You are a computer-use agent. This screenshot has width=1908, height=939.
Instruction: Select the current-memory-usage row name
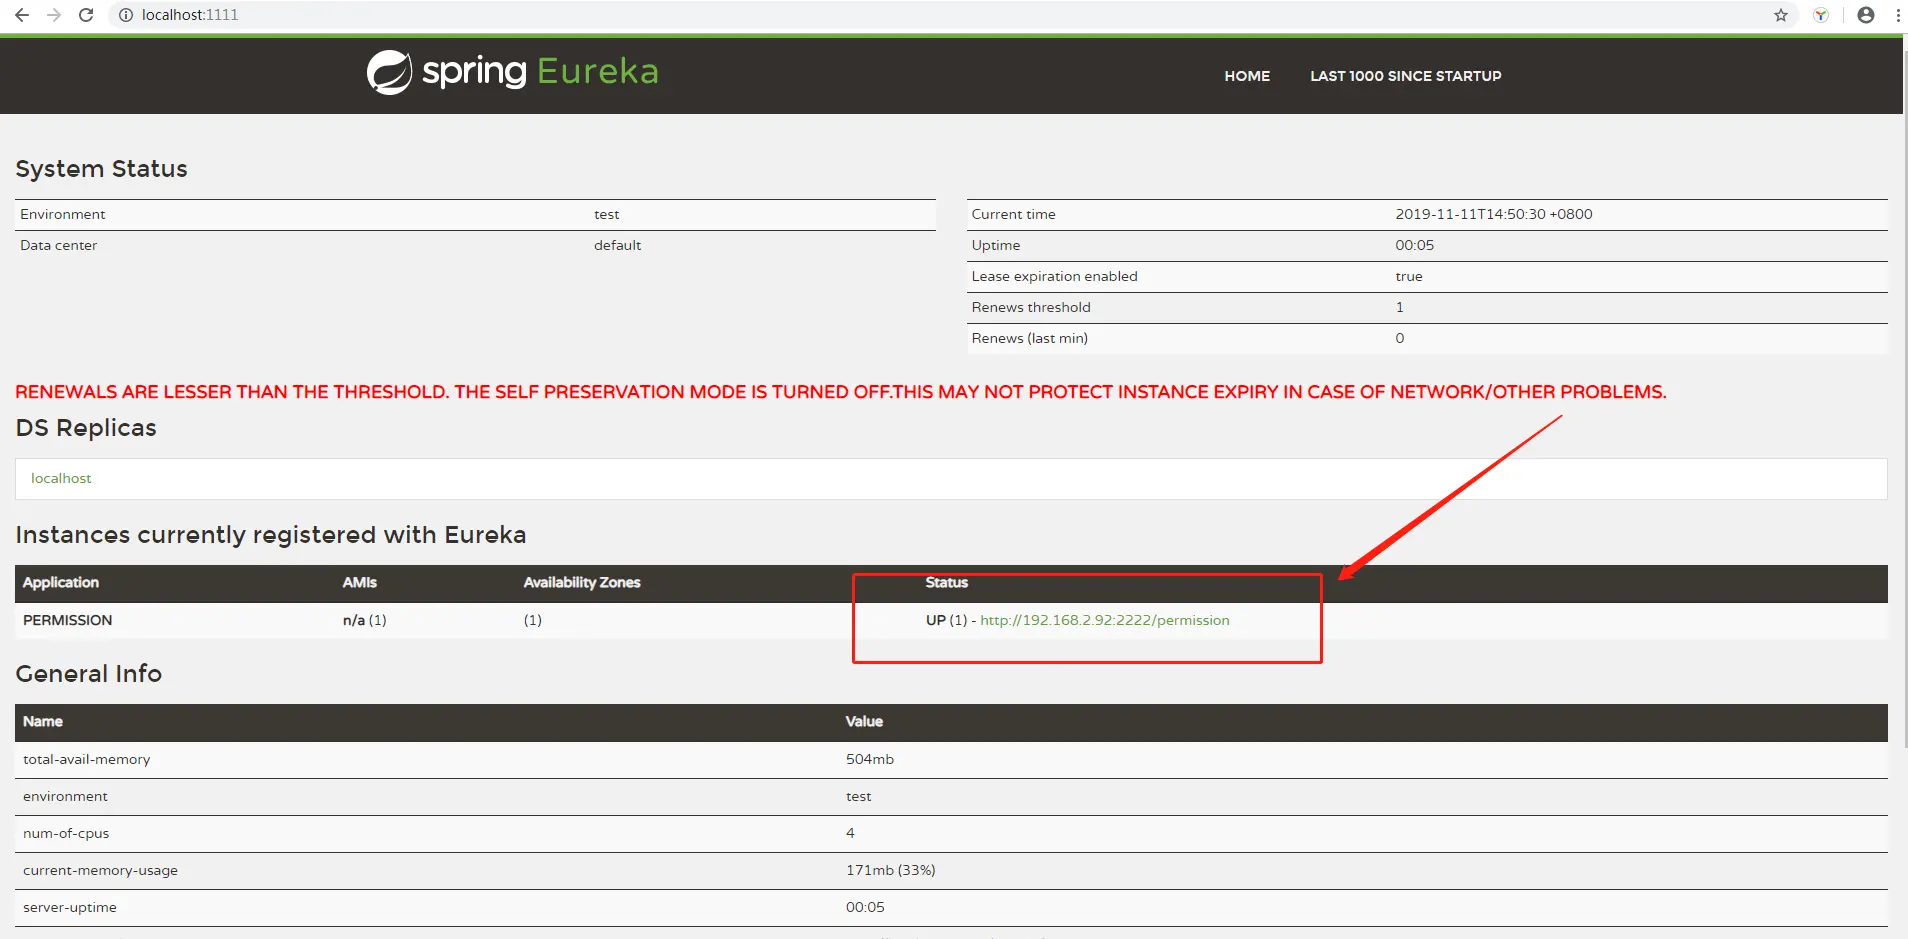tap(101, 870)
